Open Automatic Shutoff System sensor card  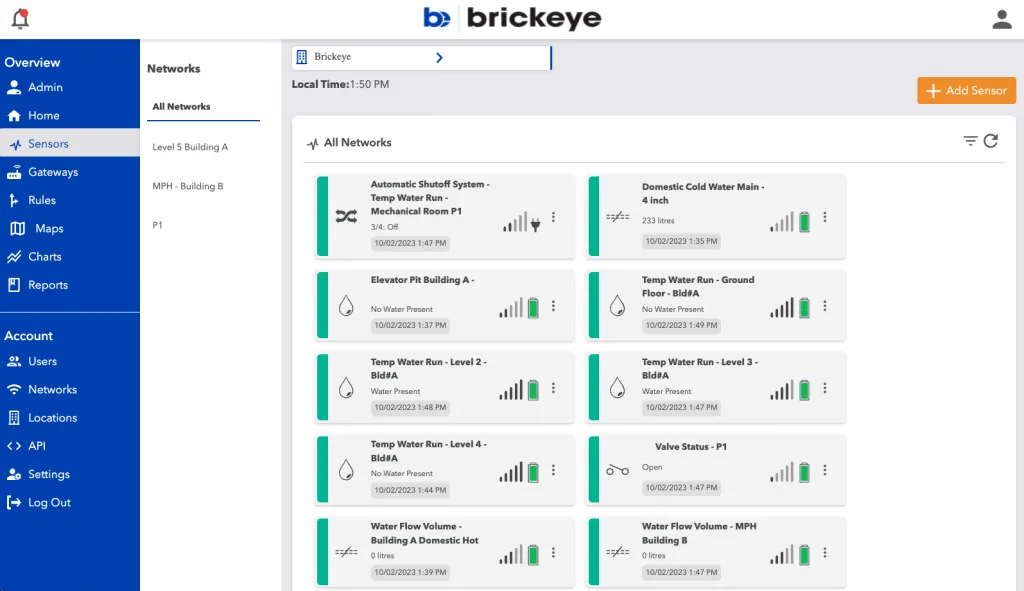(445, 216)
